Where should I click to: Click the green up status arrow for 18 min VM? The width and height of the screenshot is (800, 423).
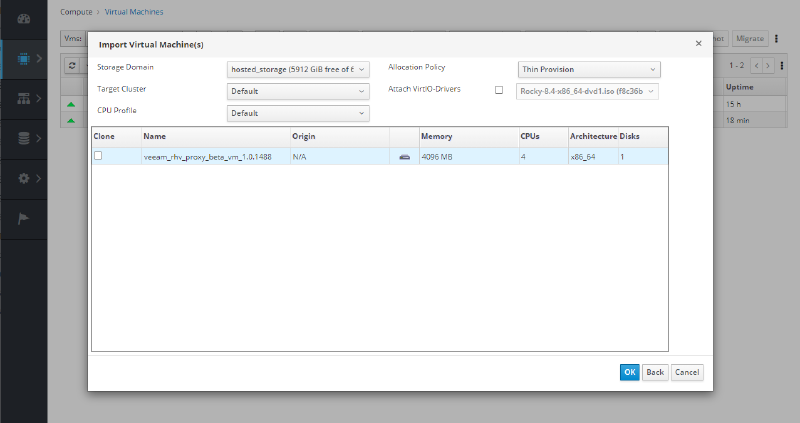point(71,120)
